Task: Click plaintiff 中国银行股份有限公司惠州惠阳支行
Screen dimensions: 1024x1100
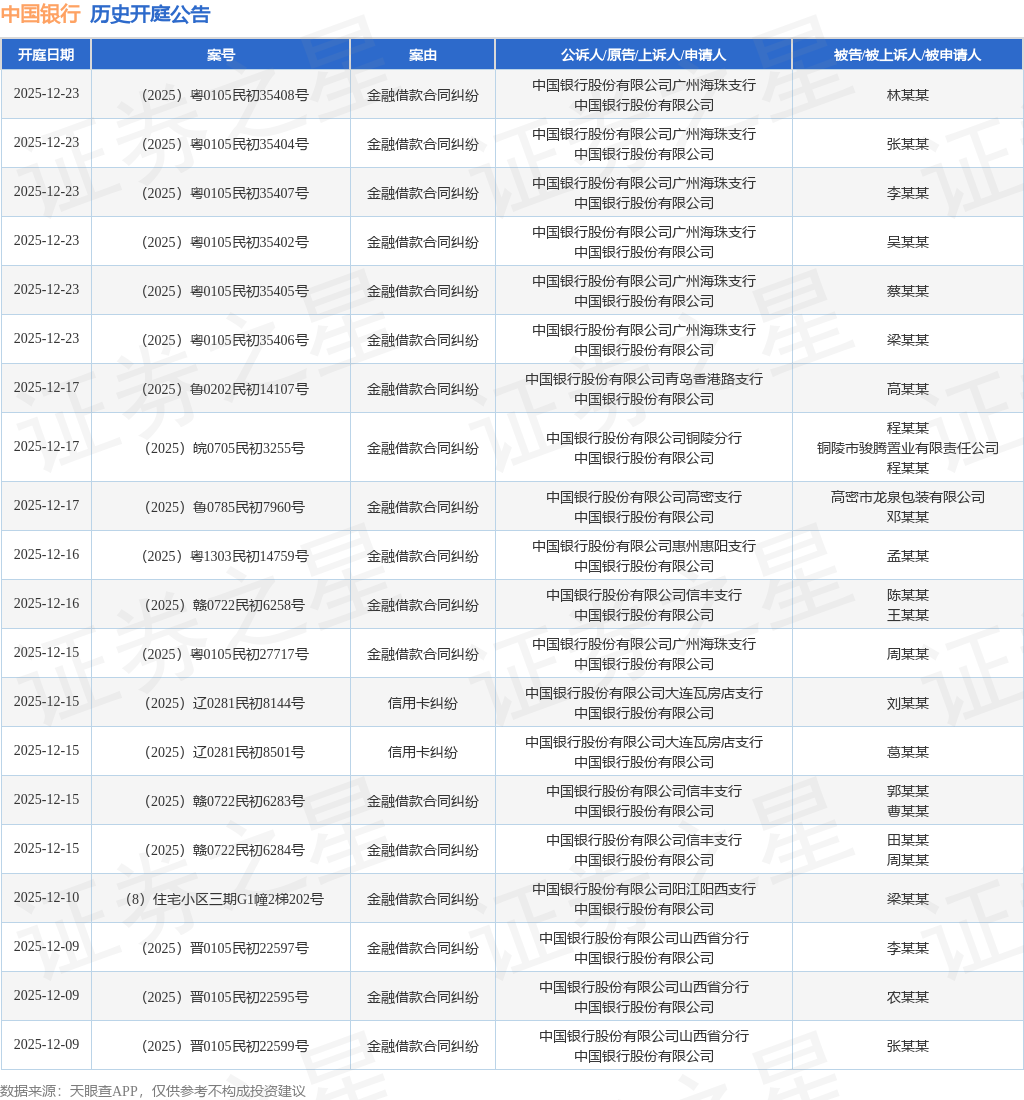Action: point(644,546)
